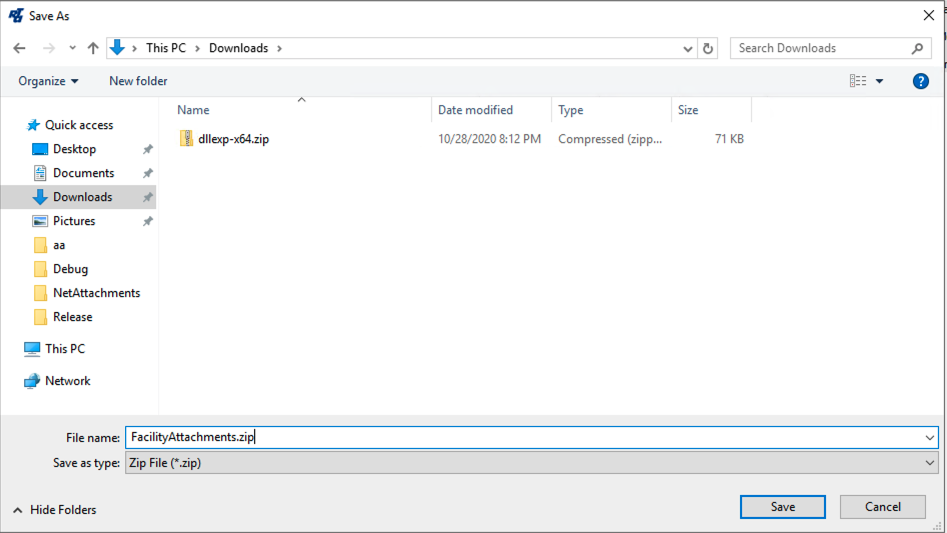
Task: Sort files by Date modified column
Action: (x=475, y=110)
